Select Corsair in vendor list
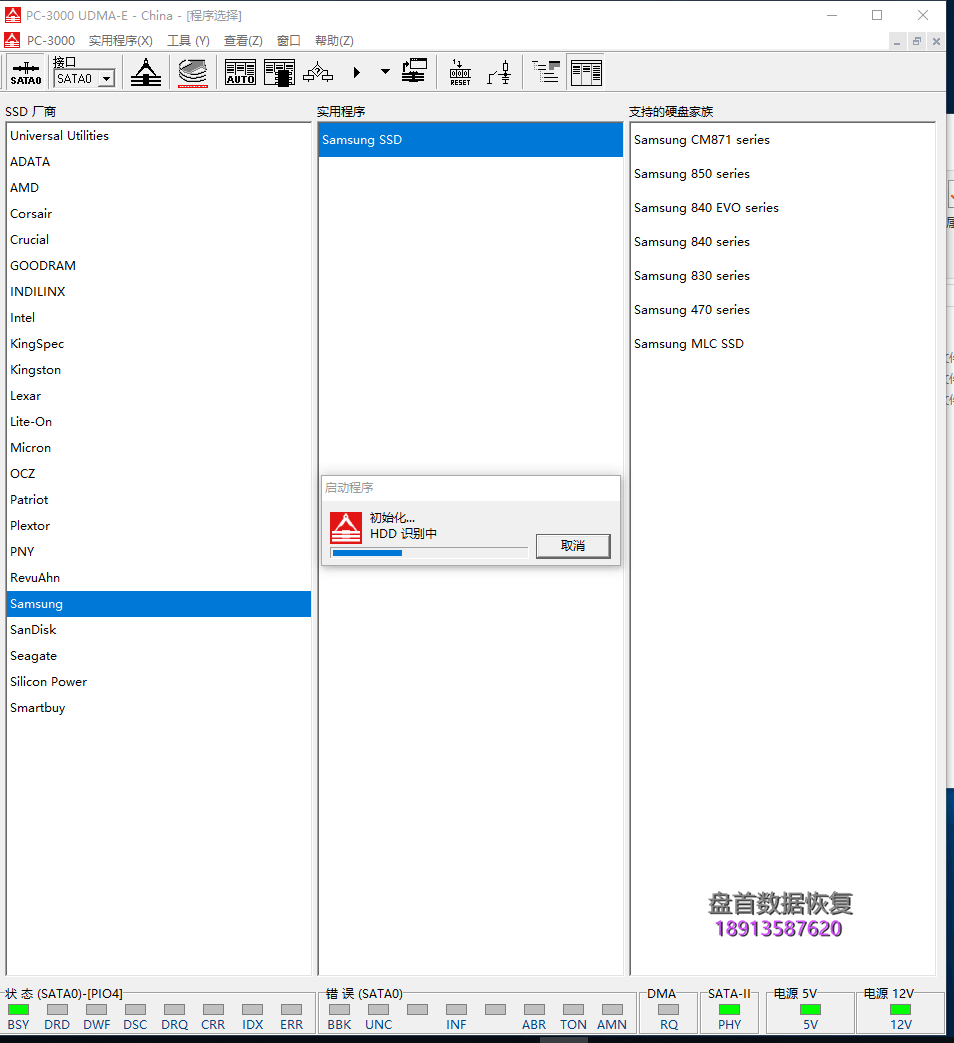The image size is (954, 1043). pyautogui.click(x=159, y=214)
